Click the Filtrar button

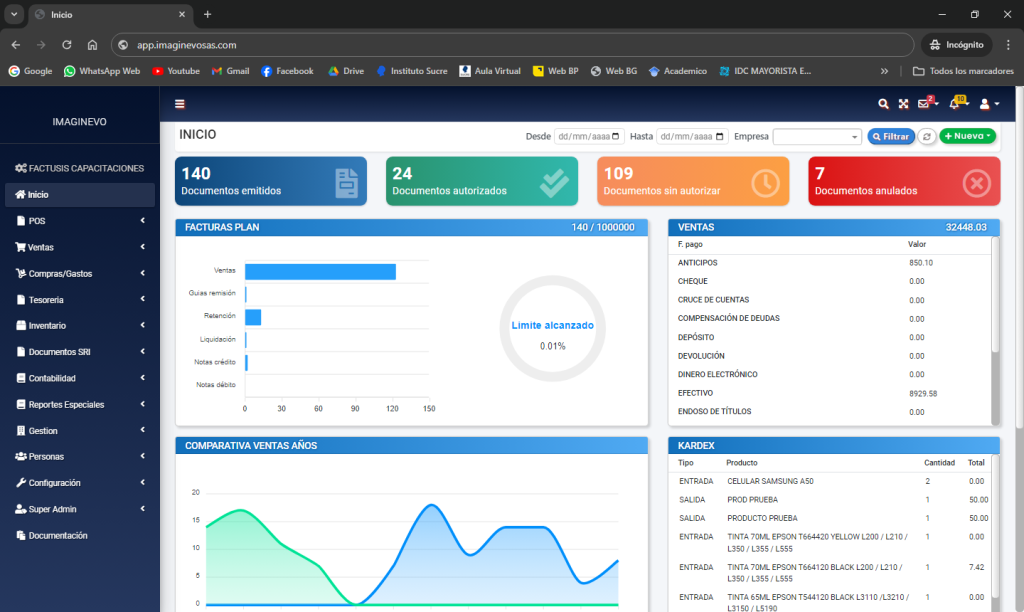(x=890, y=136)
